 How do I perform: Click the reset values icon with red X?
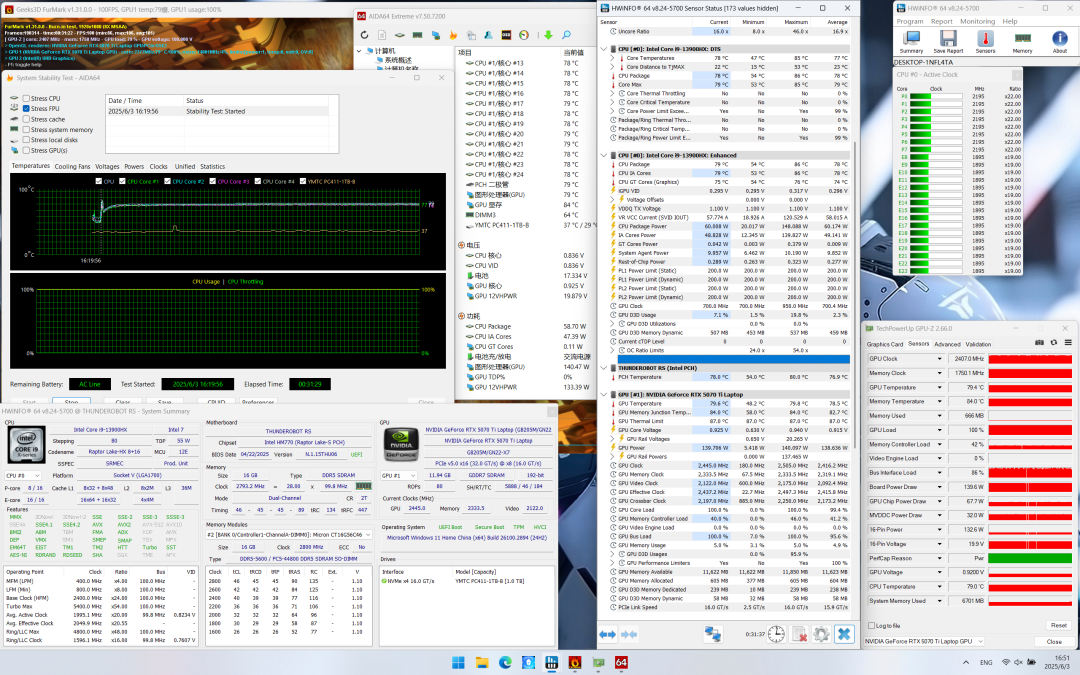point(799,634)
